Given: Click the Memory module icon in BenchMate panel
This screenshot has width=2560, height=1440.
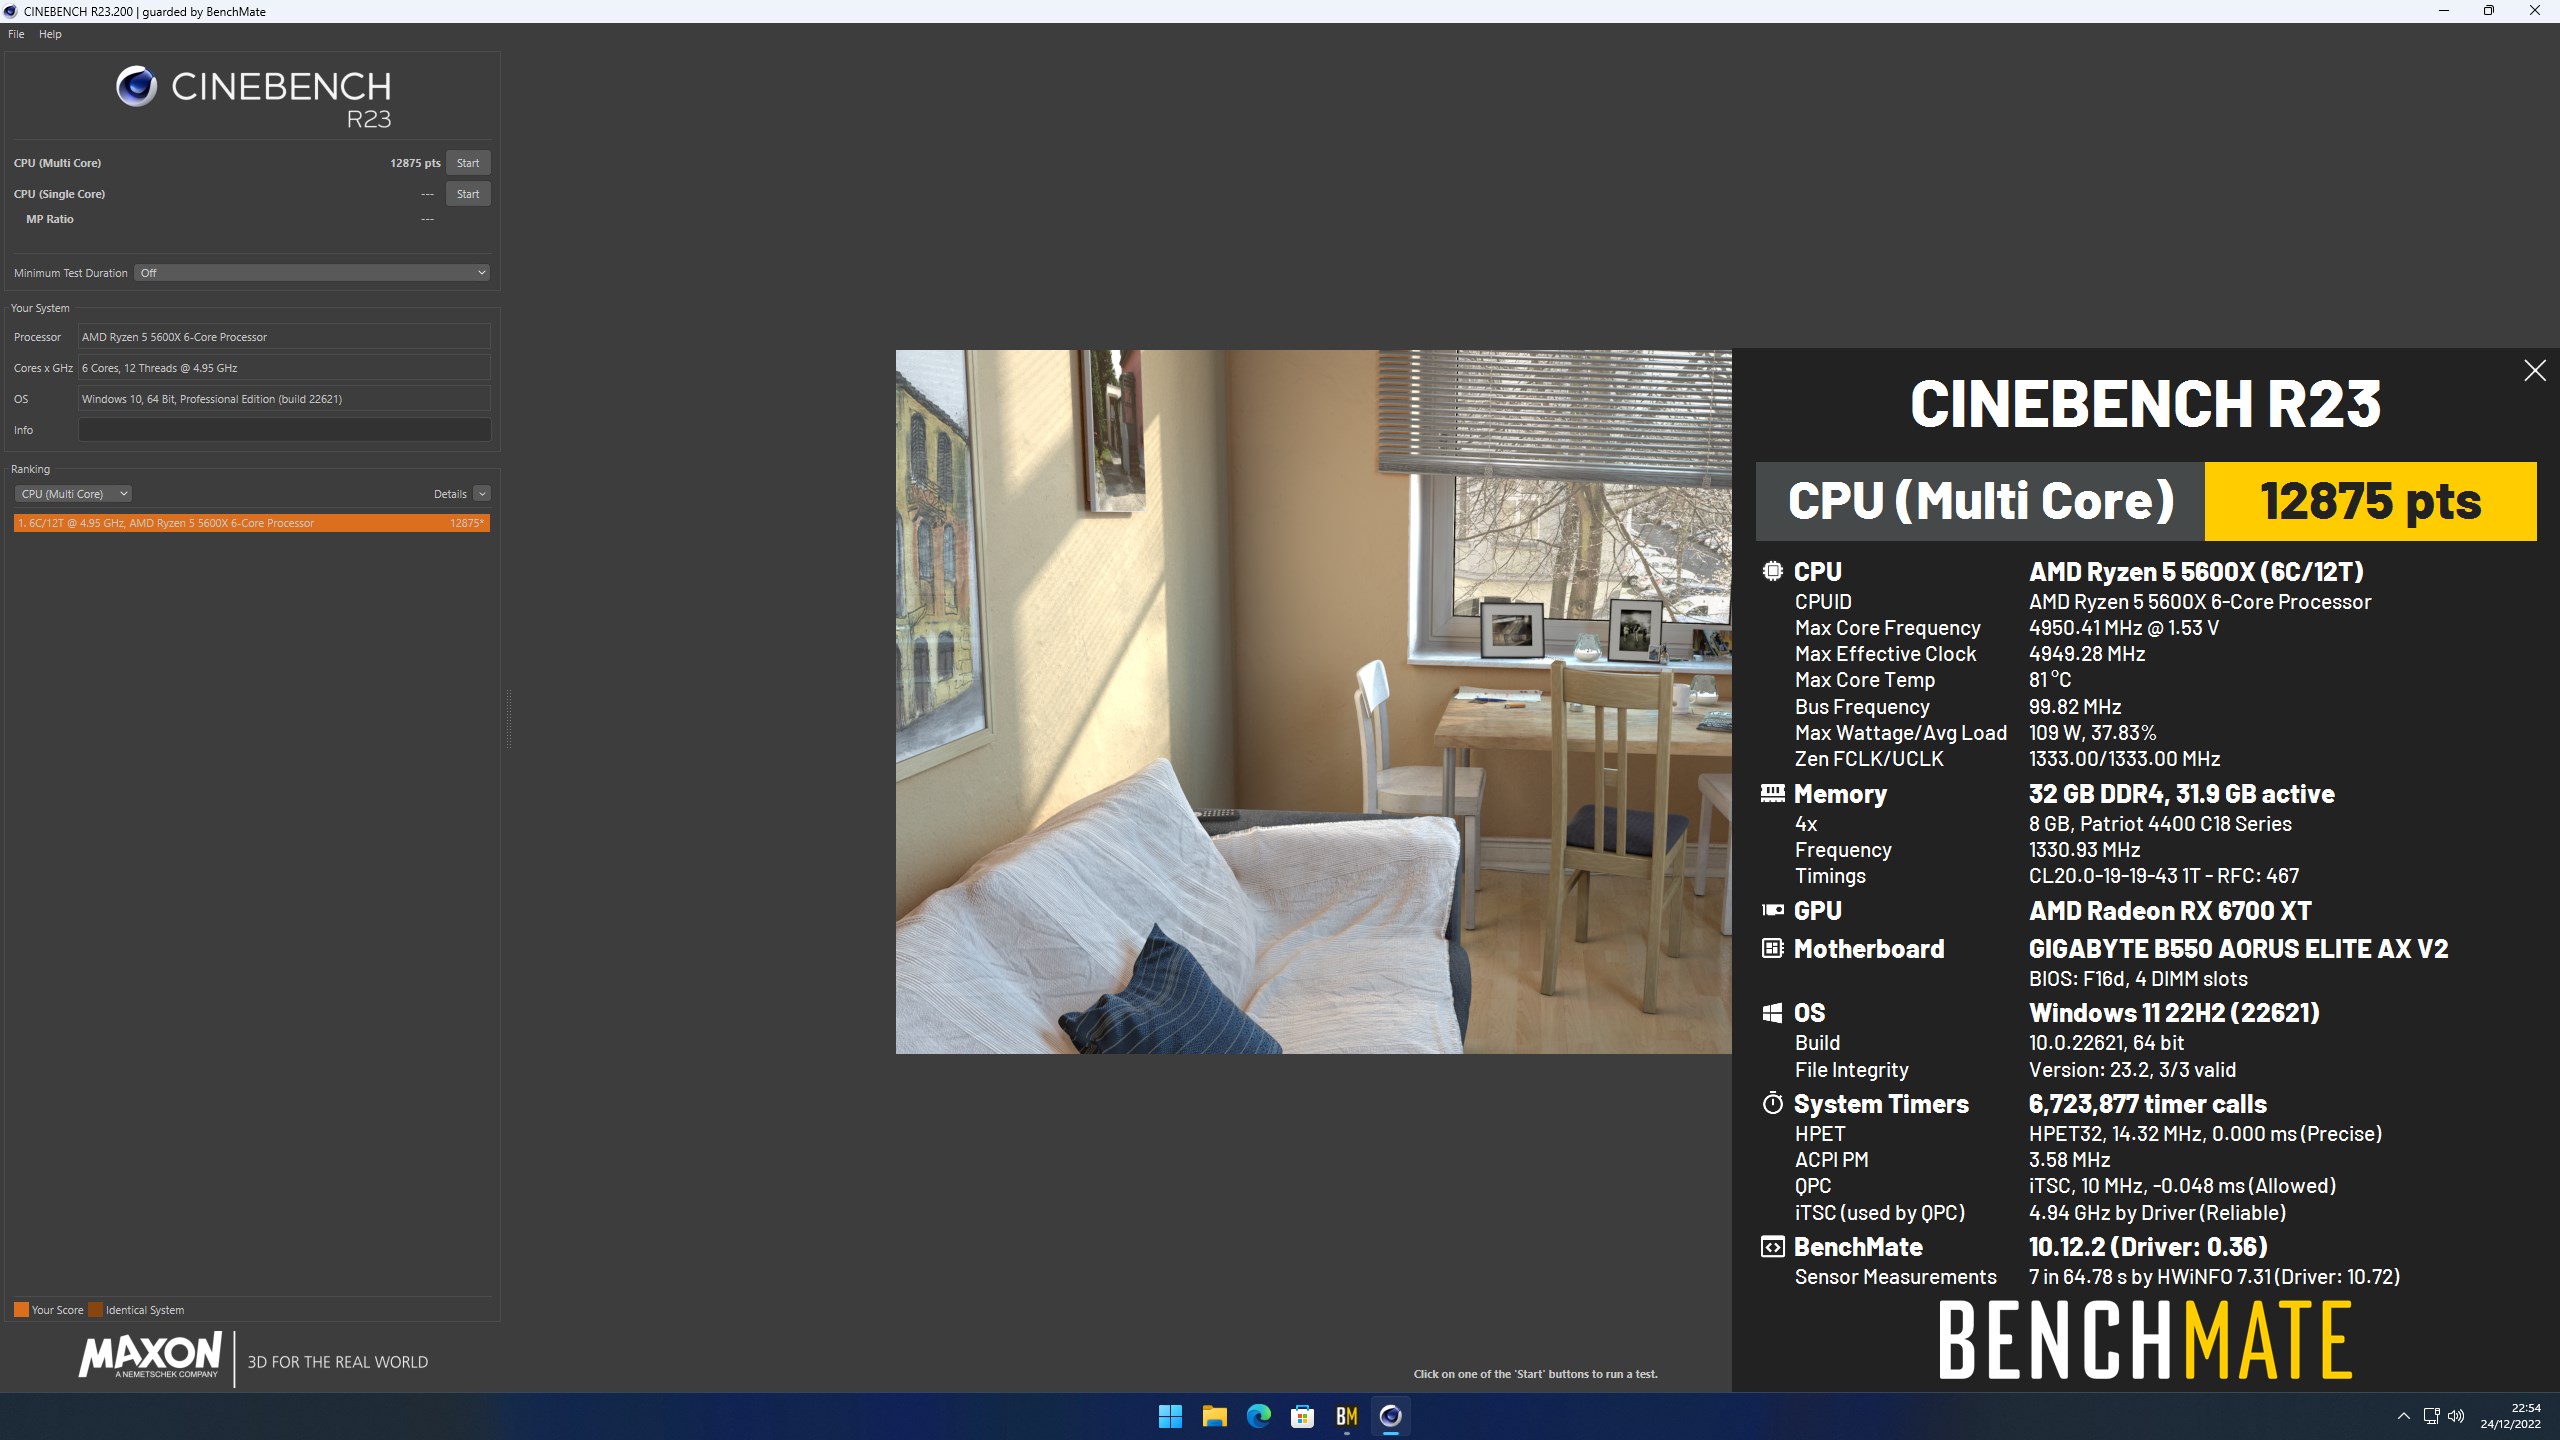Looking at the screenshot, I should (1772, 794).
